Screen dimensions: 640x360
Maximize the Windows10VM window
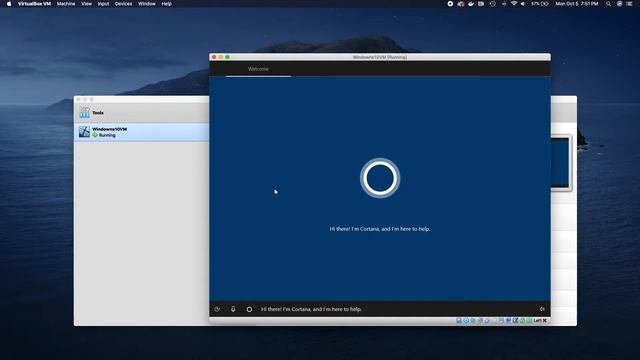click(228, 57)
